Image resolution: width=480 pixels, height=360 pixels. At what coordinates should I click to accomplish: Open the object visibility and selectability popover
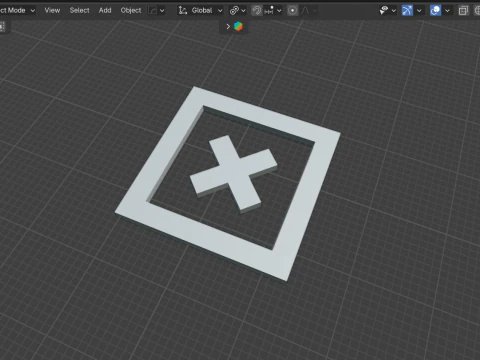(388, 11)
